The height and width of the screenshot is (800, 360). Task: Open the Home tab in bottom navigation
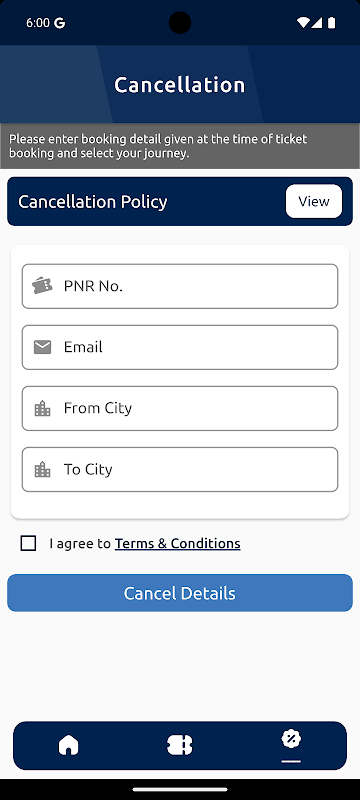point(69,745)
